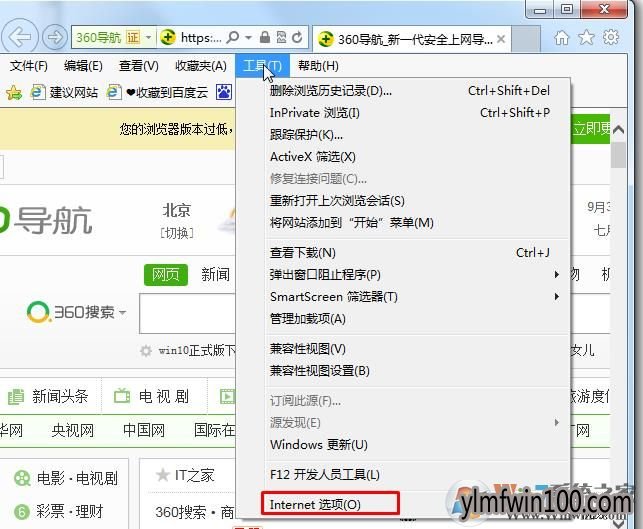Expand 弹出窗口阻止程序(P) submenu
The width and height of the screenshot is (643, 529).
pyautogui.click(x=556, y=274)
